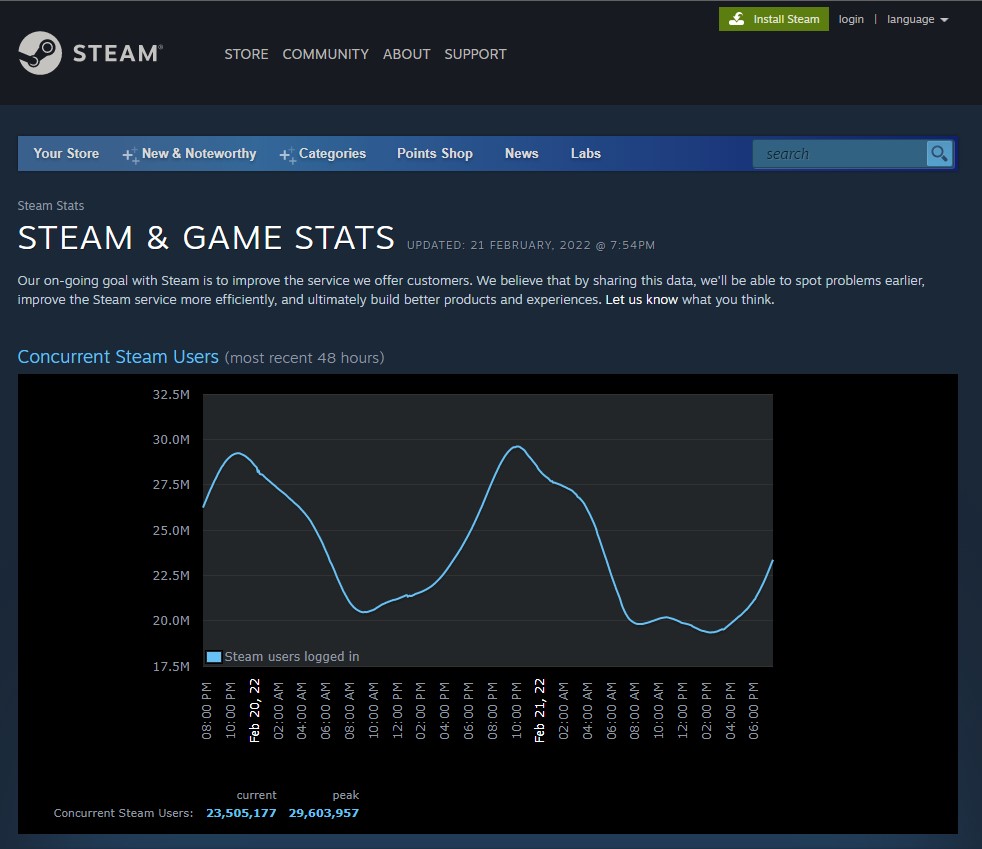Open the language dropdown
The height and width of the screenshot is (849, 982).
(x=917, y=19)
